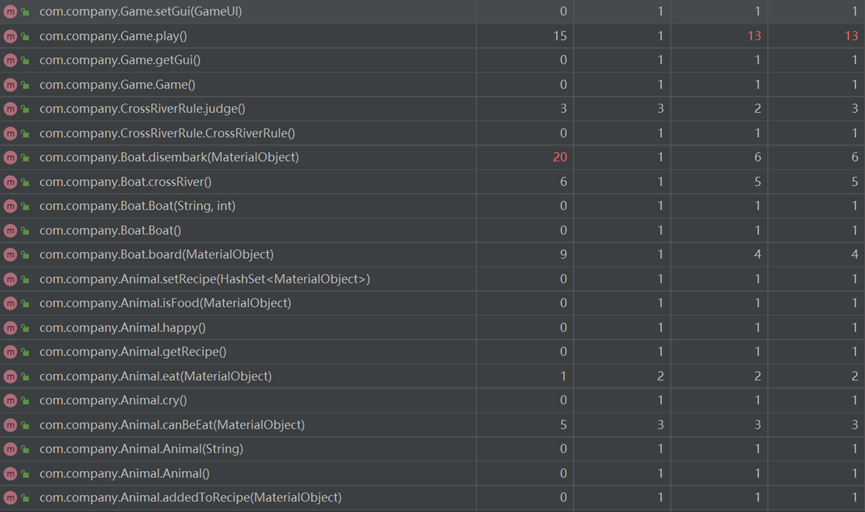Click the method icon beside com.company.Game.play()
865x512 pixels.
[x=10, y=36]
